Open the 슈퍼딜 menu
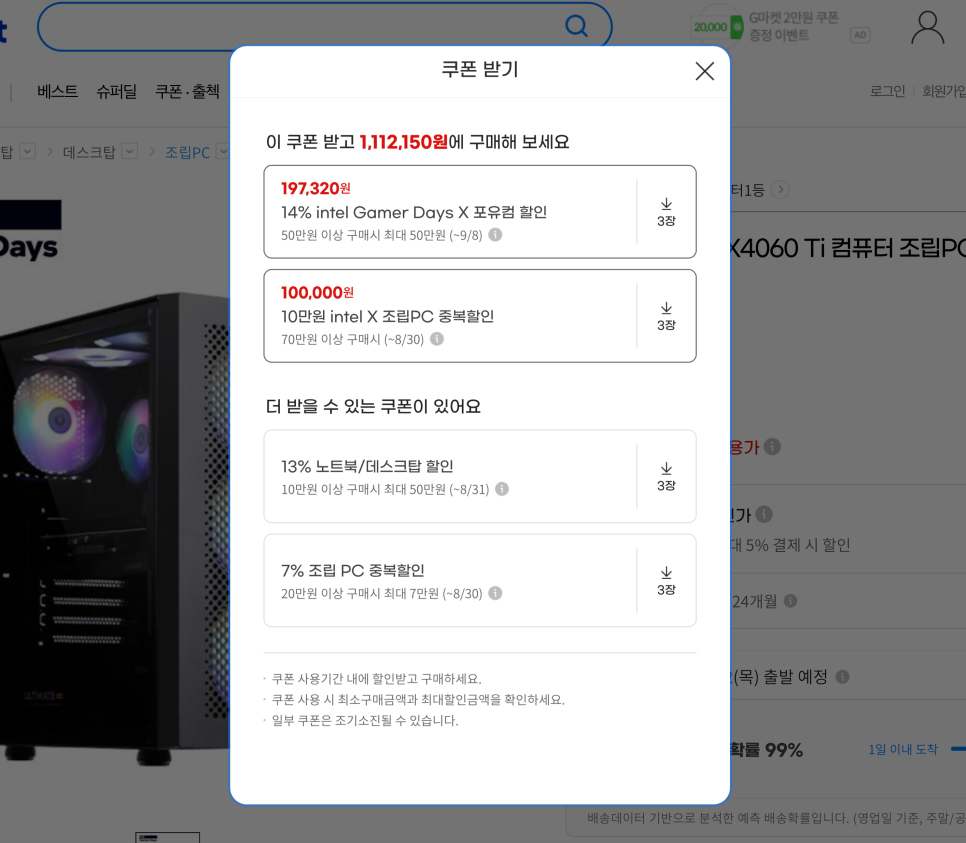 point(116,91)
